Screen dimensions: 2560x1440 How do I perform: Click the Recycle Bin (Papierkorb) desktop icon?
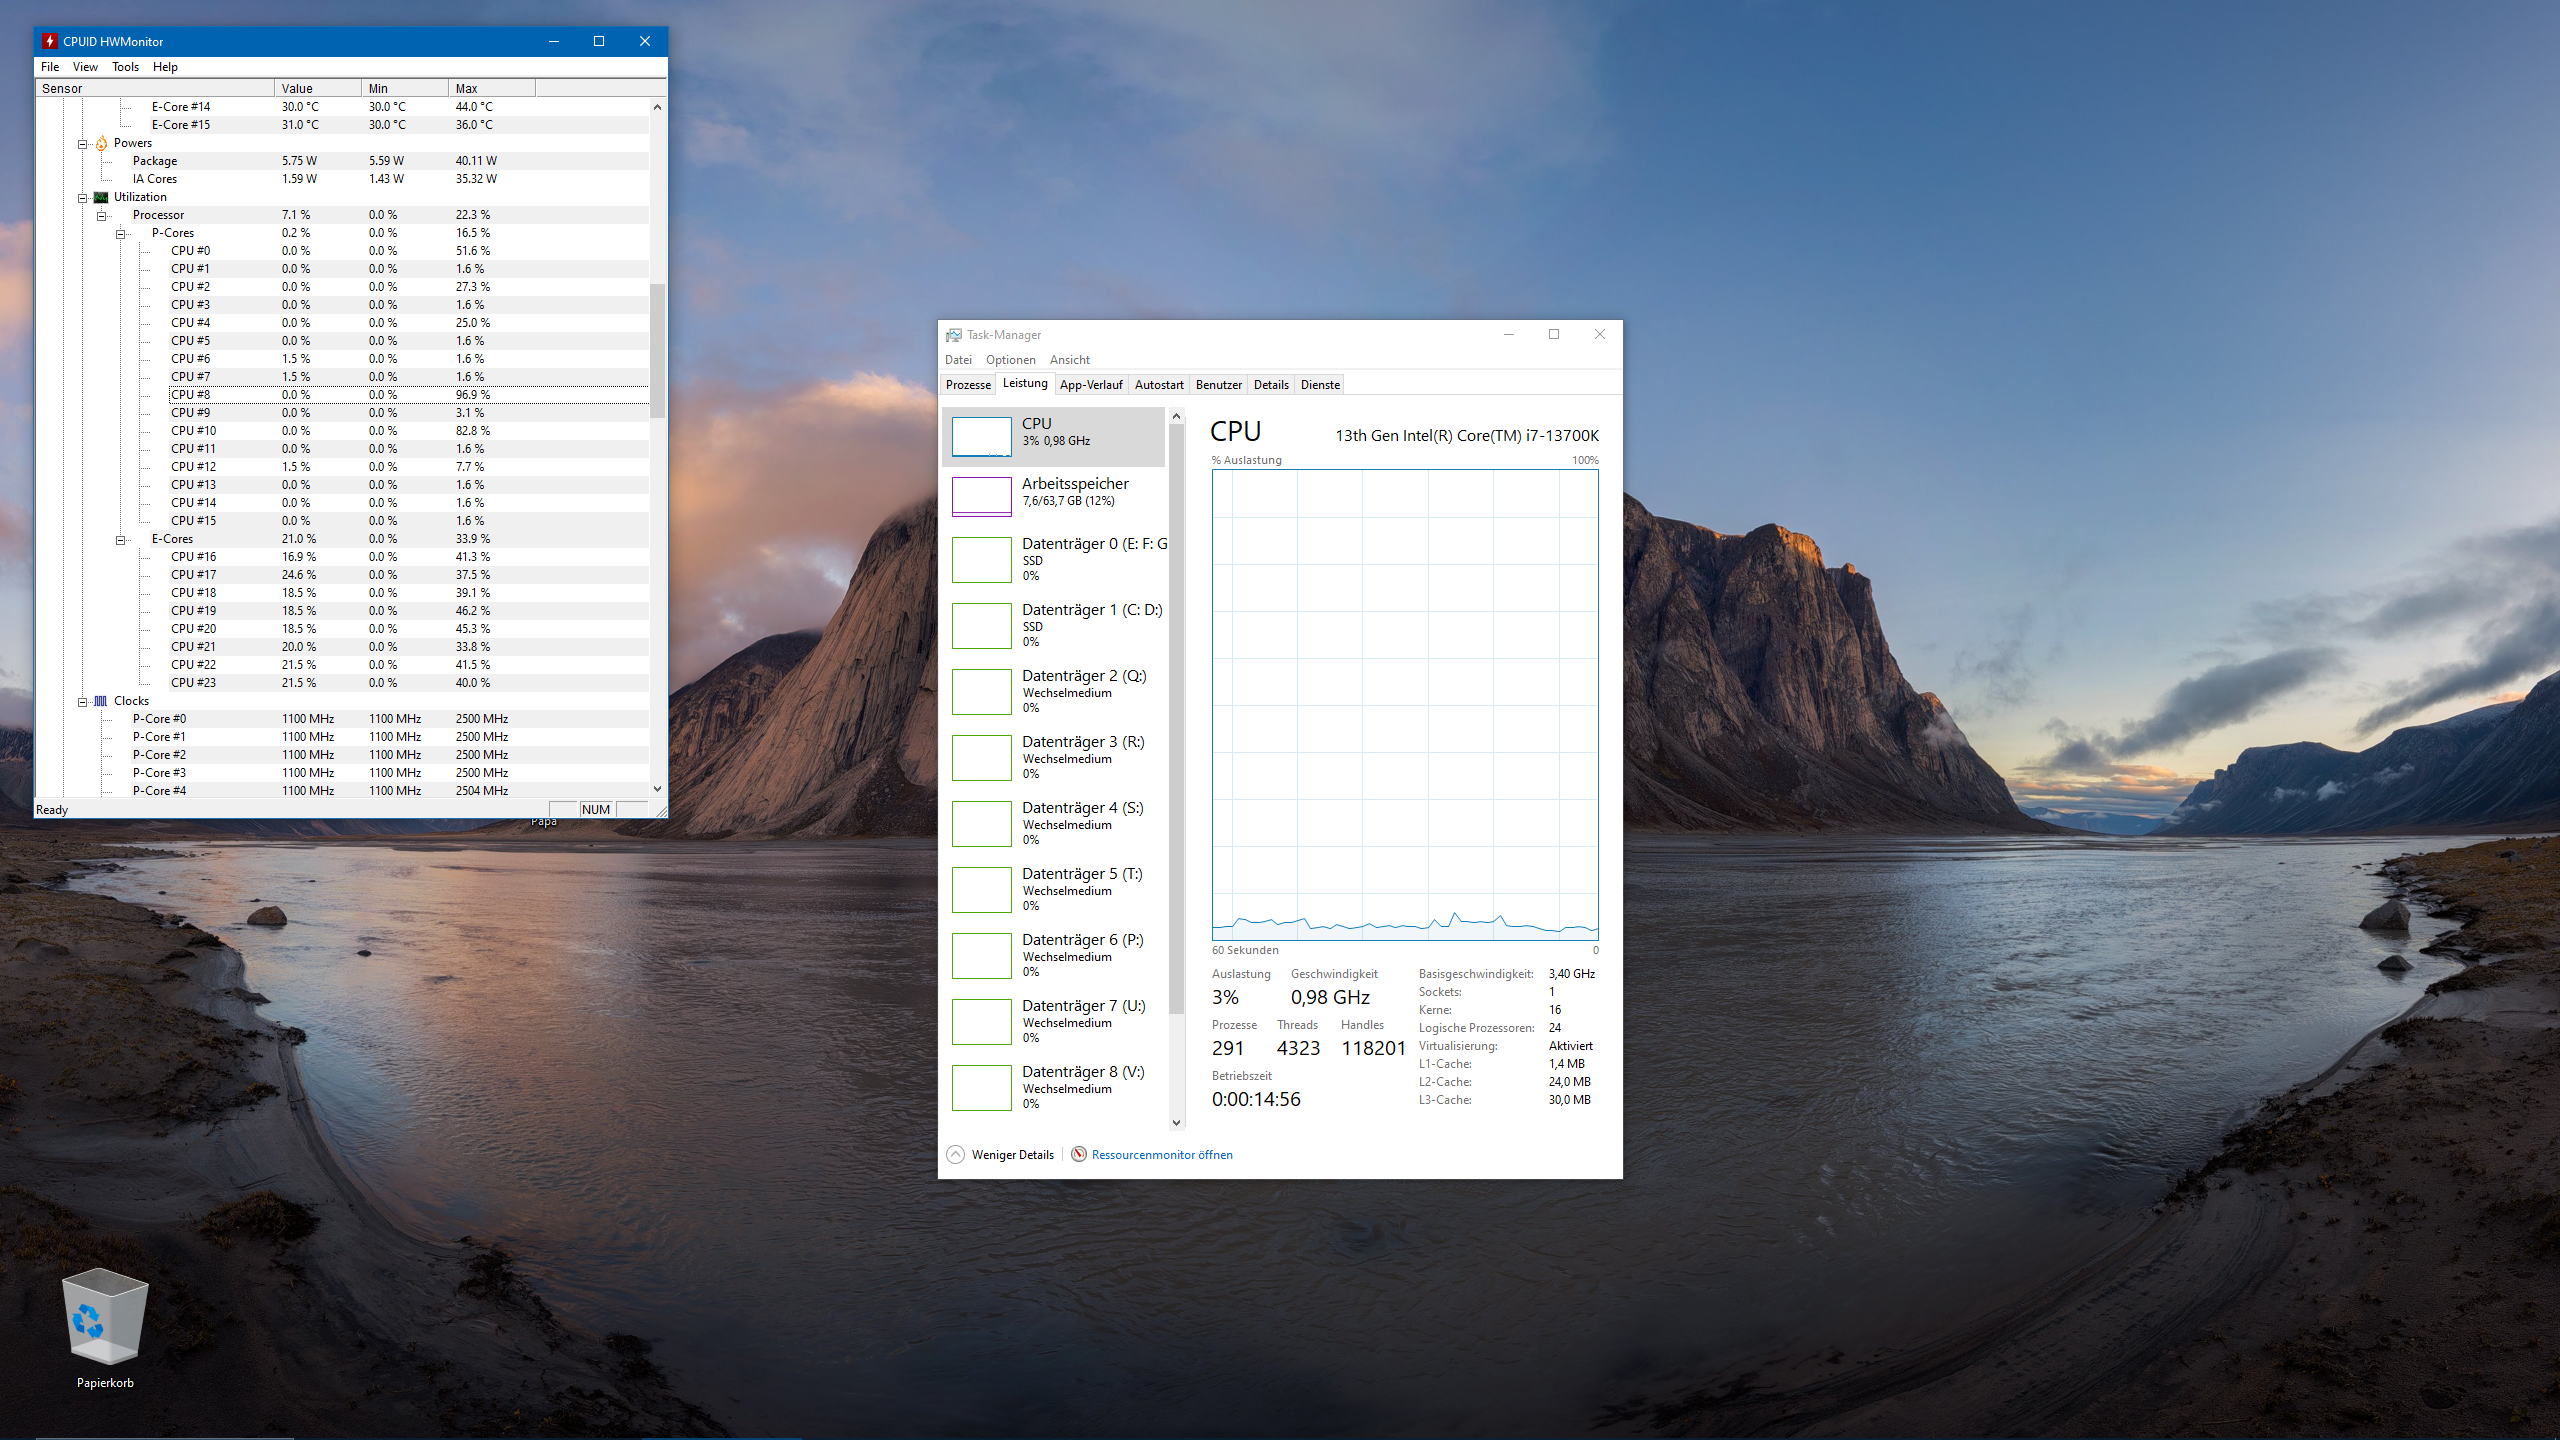point(105,1318)
